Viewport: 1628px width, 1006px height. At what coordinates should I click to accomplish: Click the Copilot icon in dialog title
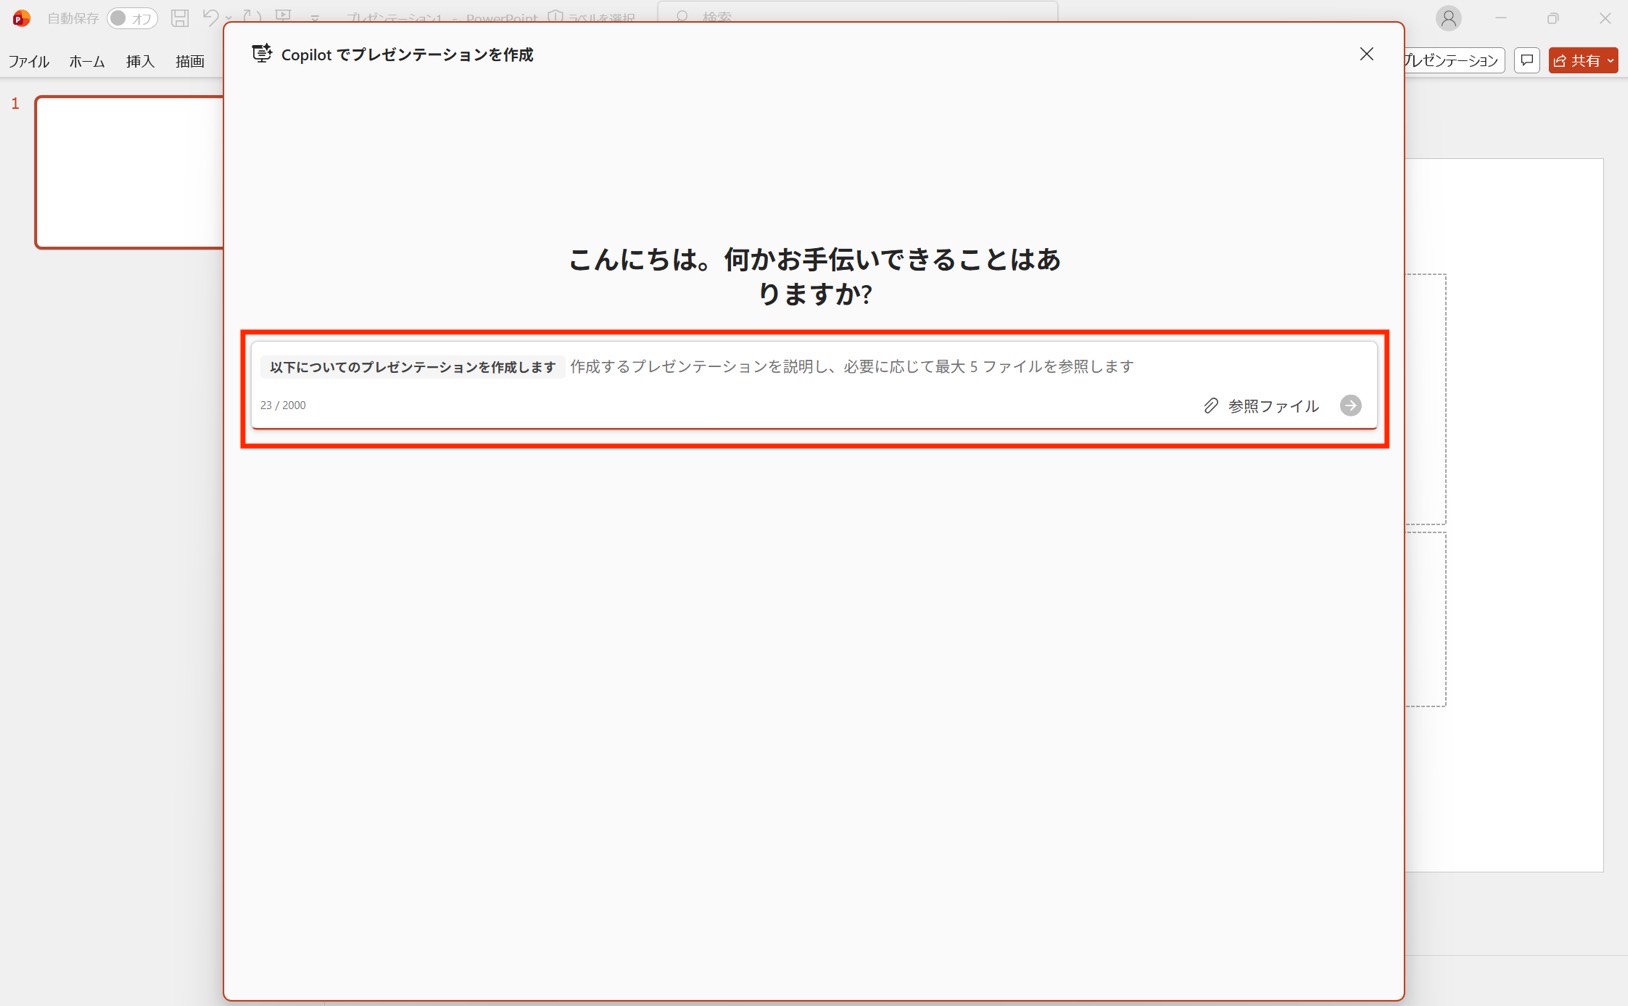click(261, 54)
